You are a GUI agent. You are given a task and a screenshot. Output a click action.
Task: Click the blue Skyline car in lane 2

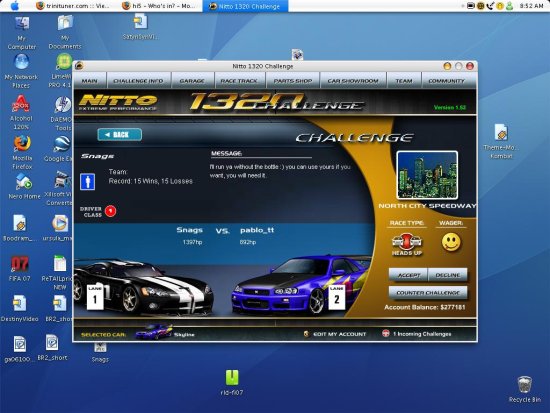(x=300, y=284)
